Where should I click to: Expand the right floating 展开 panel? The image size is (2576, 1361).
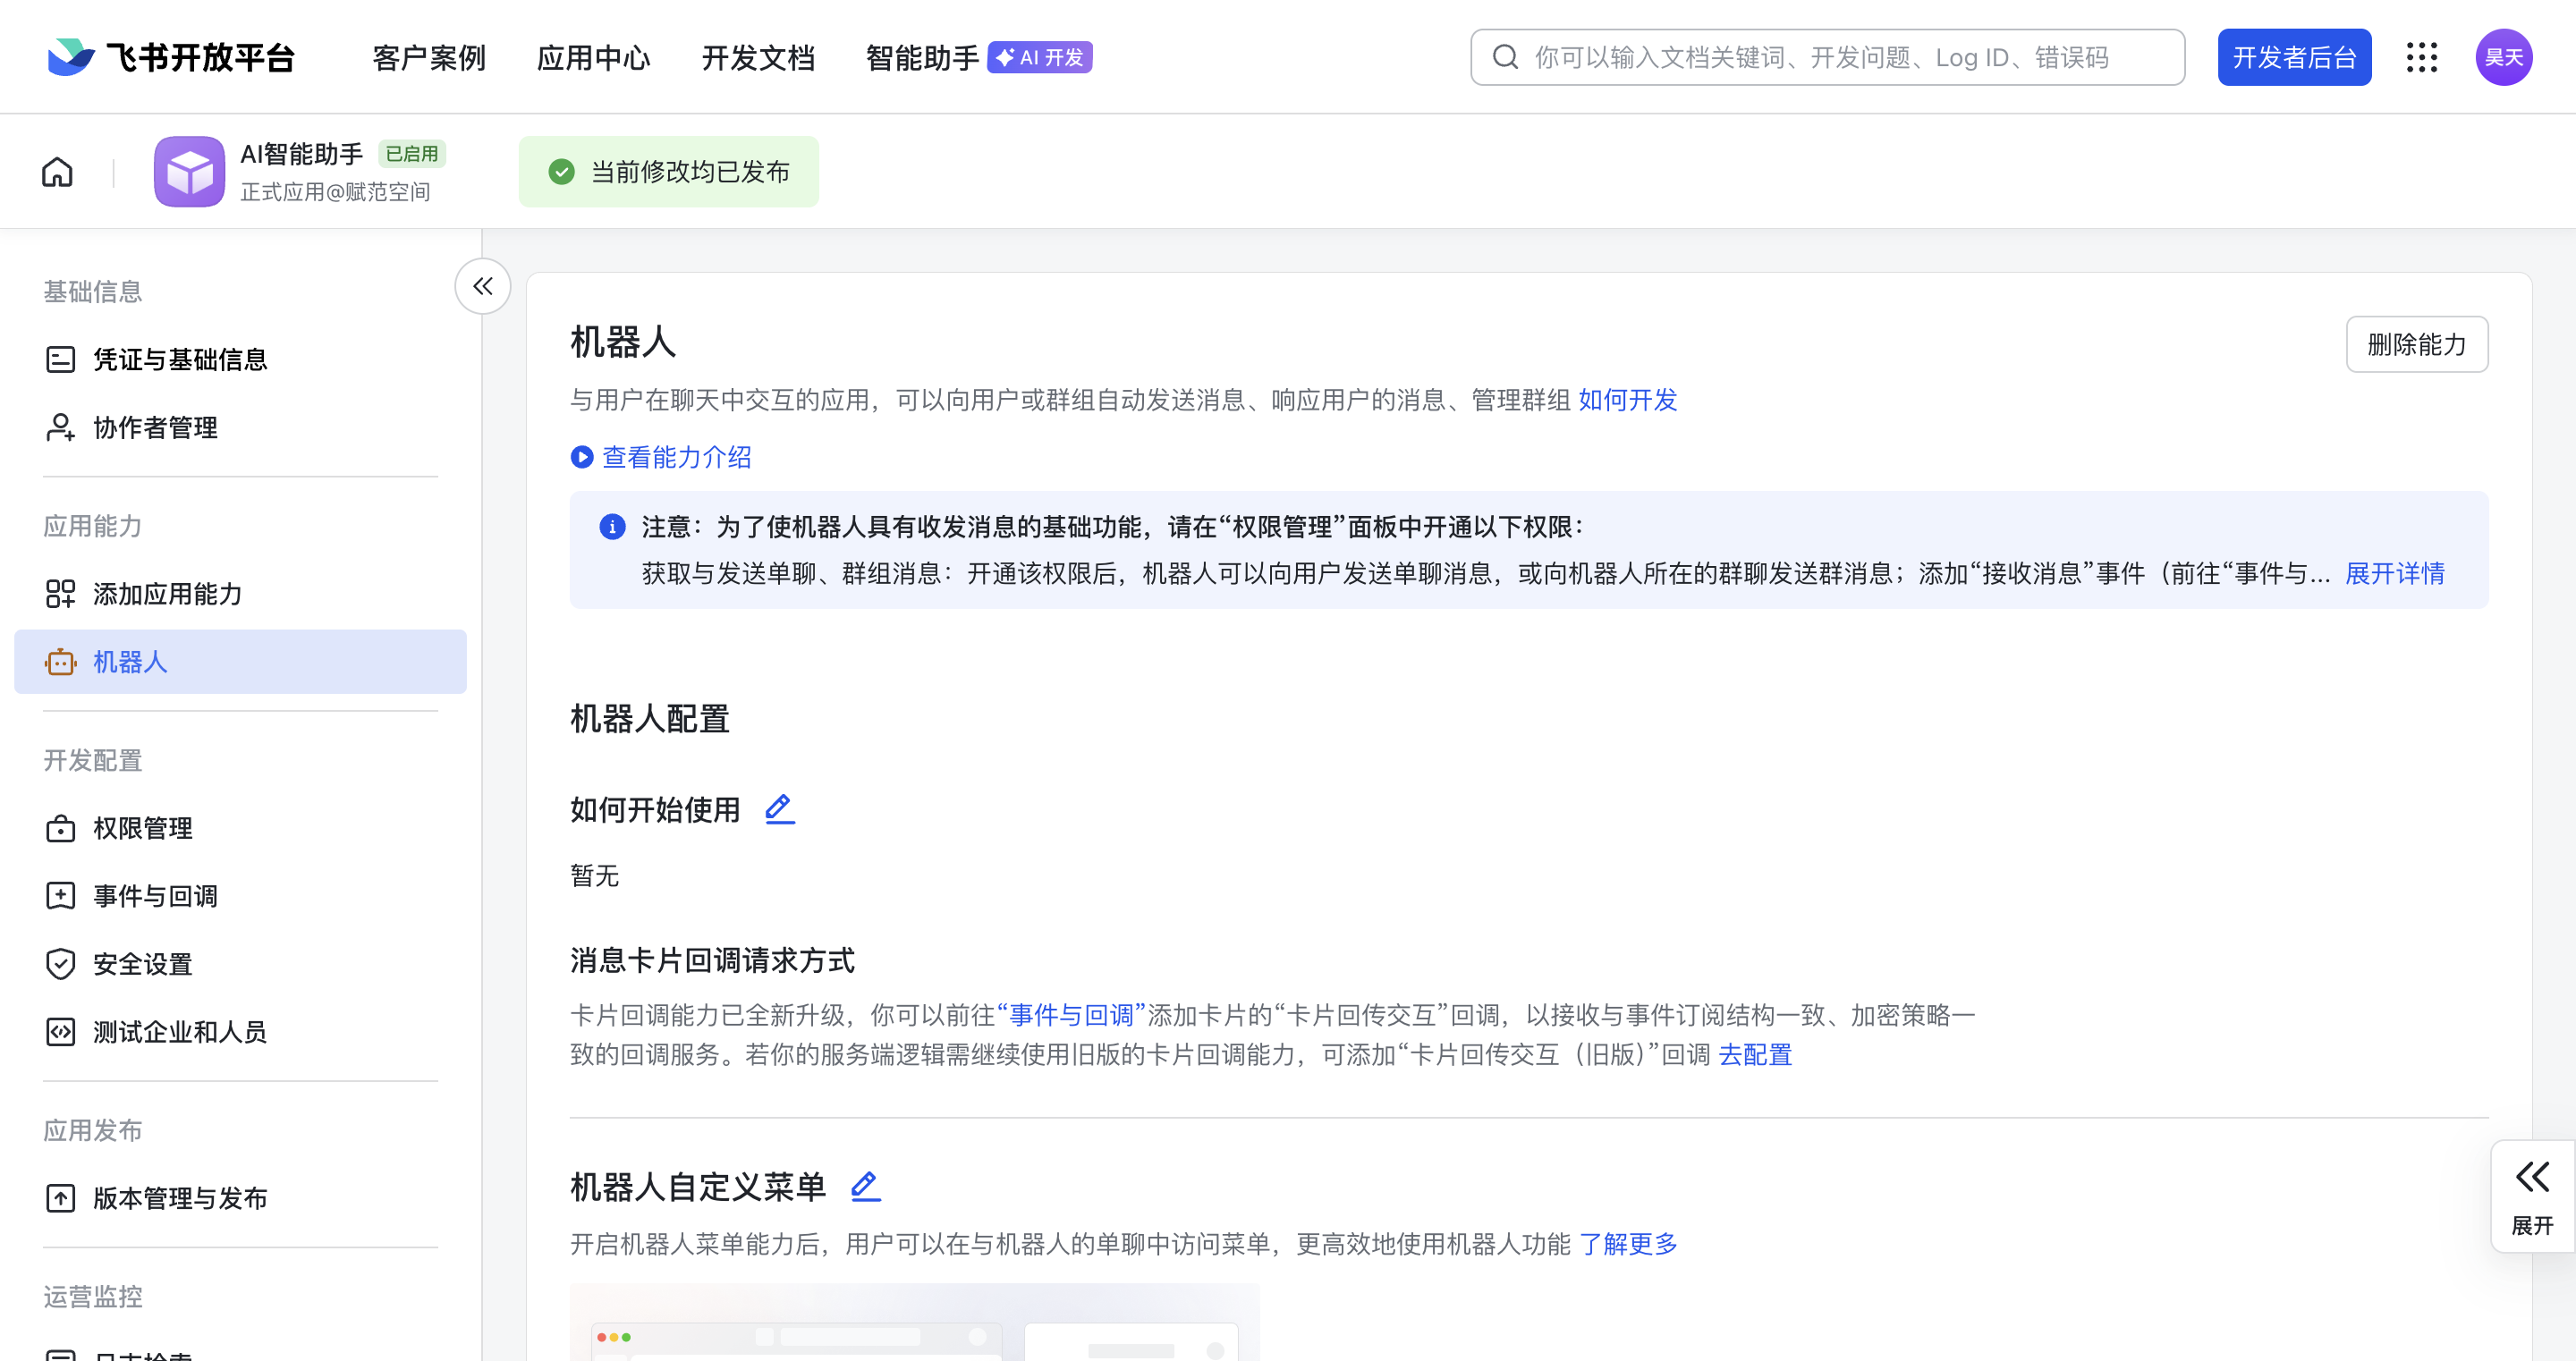pos(2532,1196)
